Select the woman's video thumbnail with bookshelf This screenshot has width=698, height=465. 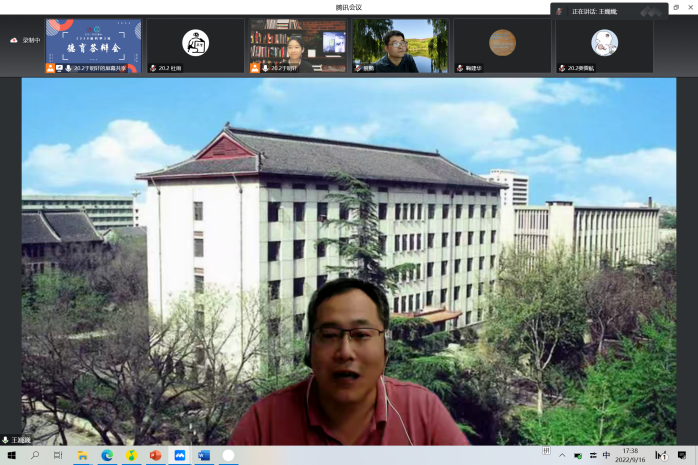click(x=298, y=45)
